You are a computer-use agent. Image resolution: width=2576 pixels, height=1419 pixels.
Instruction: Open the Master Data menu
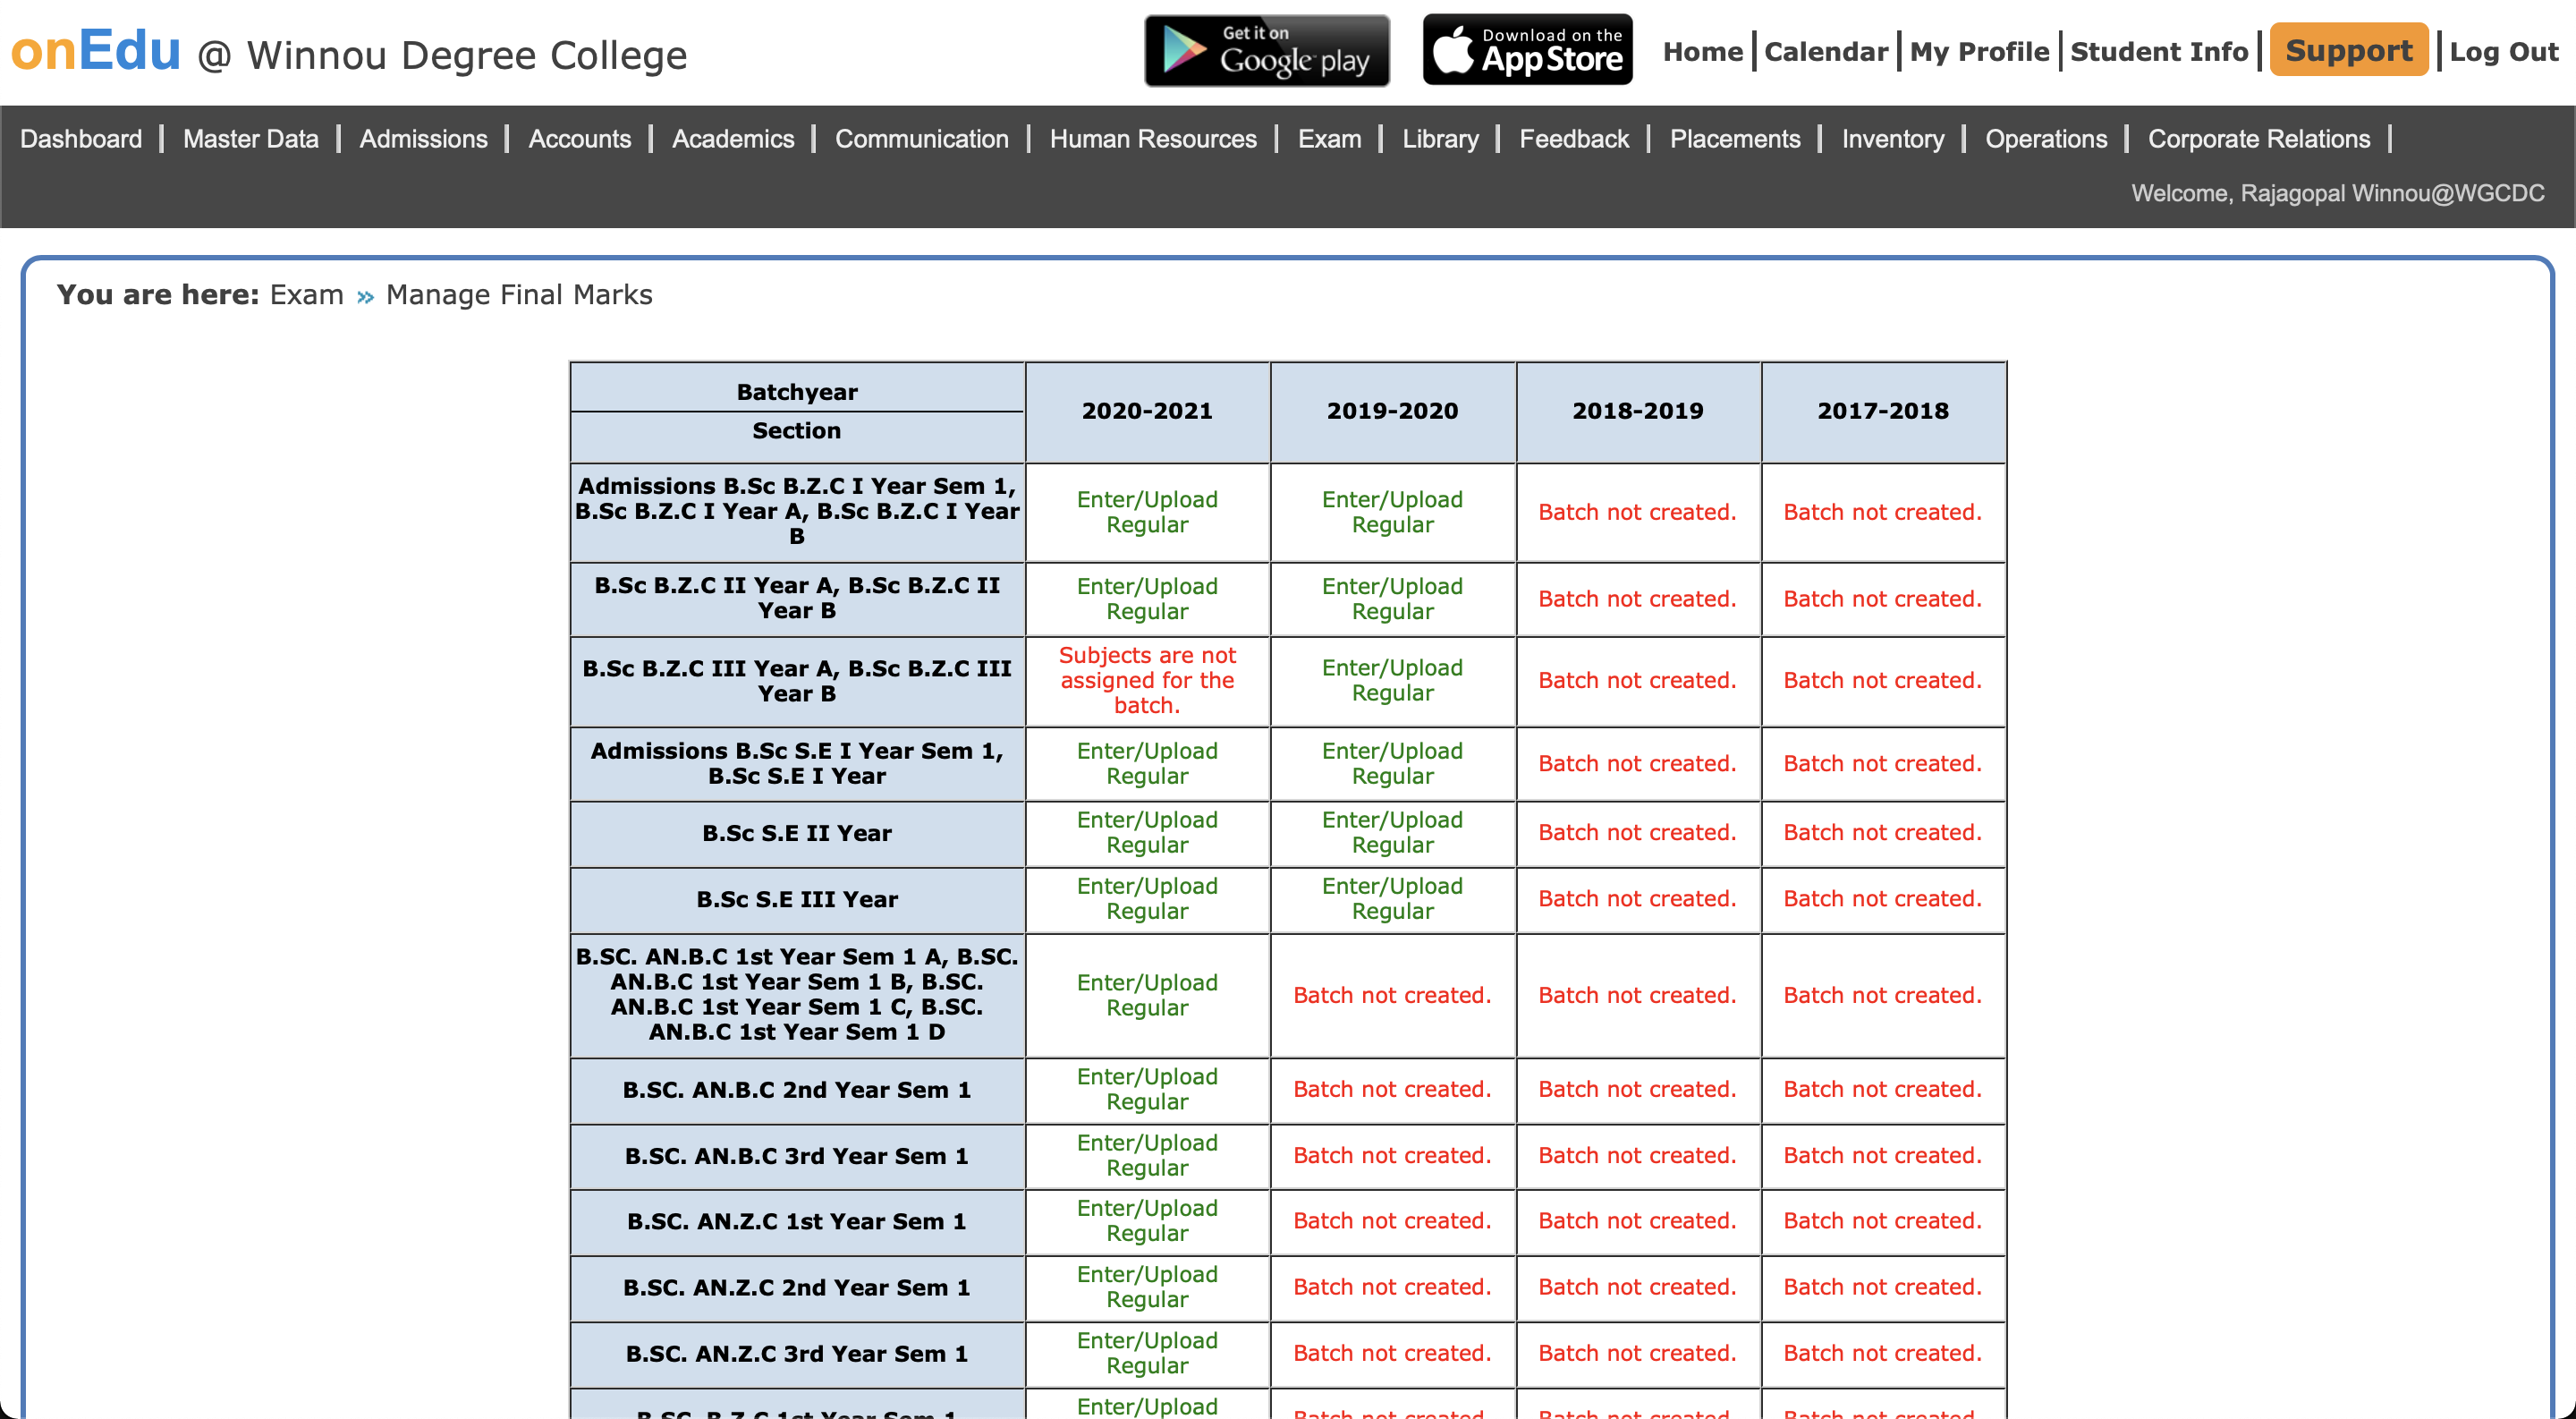(x=250, y=139)
